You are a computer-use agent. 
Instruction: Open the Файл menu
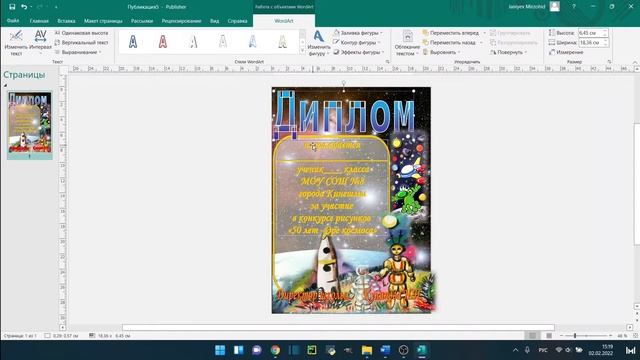point(13,20)
